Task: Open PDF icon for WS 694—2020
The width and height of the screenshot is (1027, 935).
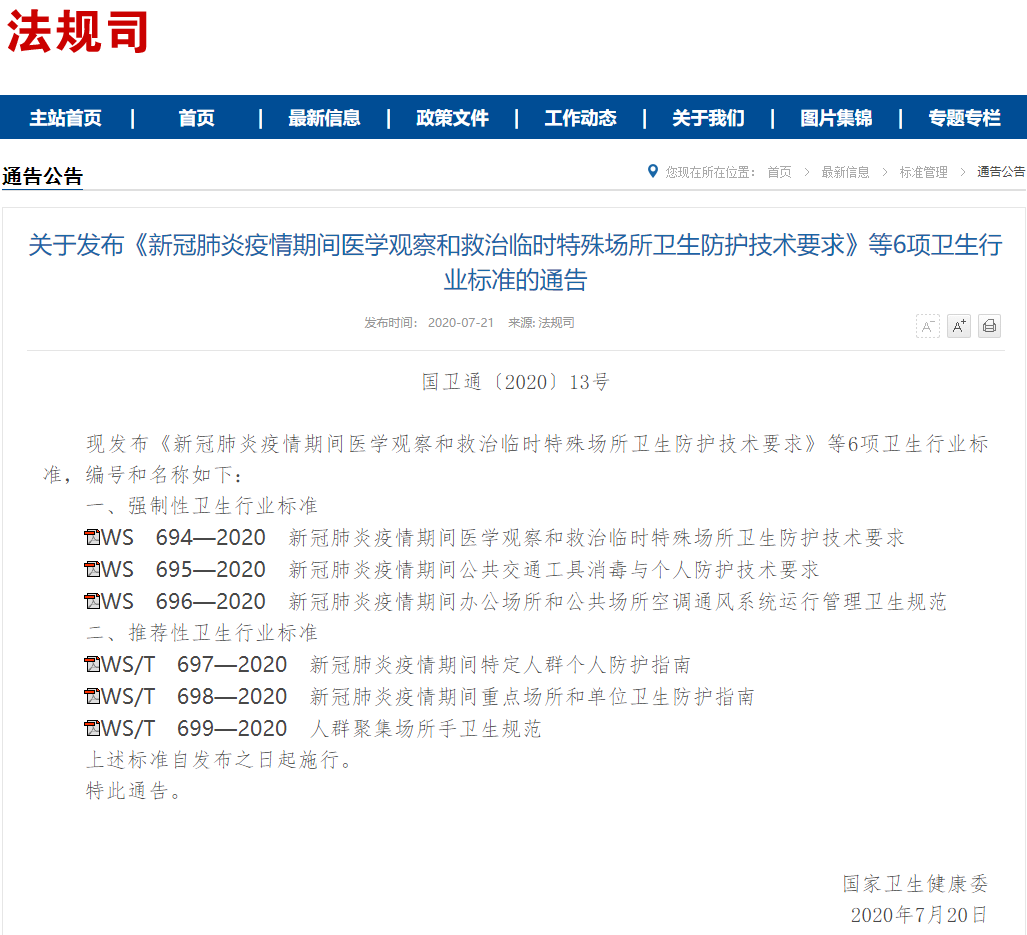Action: tap(92, 538)
